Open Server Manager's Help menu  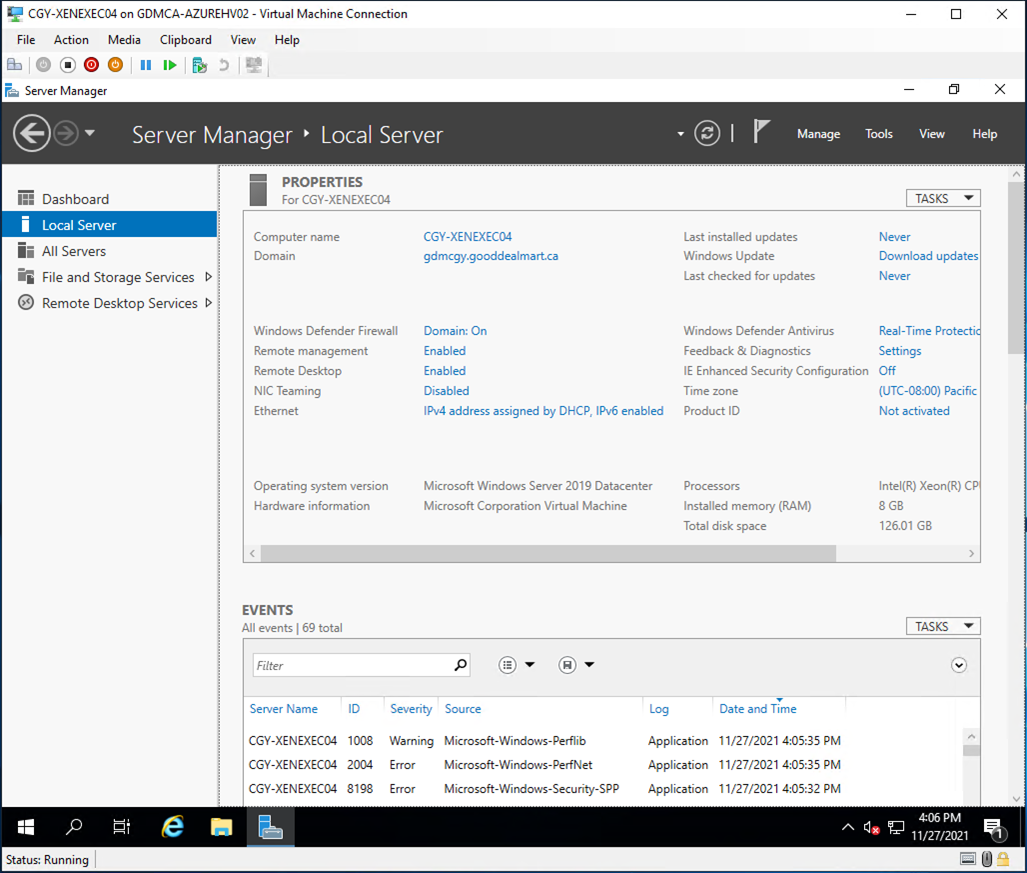click(x=984, y=134)
